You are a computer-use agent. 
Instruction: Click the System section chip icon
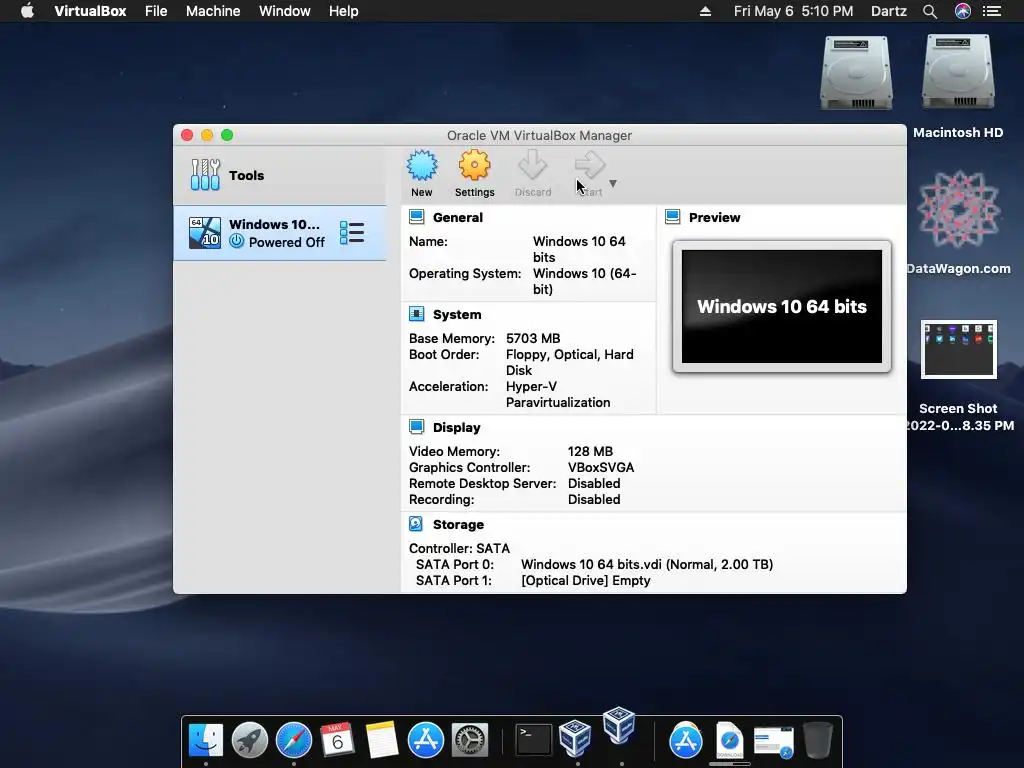(417, 314)
